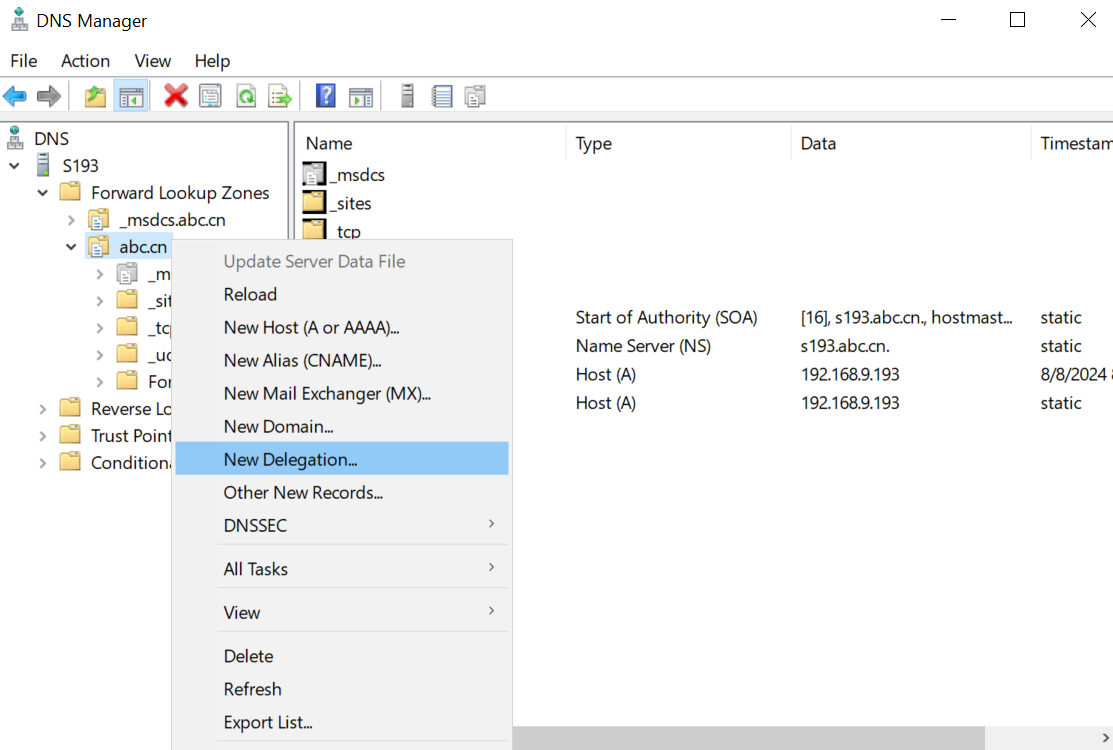The width and height of the screenshot is (1113, 750).
Task: Click Refresh in context menu
Action: click(x=341, y=688)
